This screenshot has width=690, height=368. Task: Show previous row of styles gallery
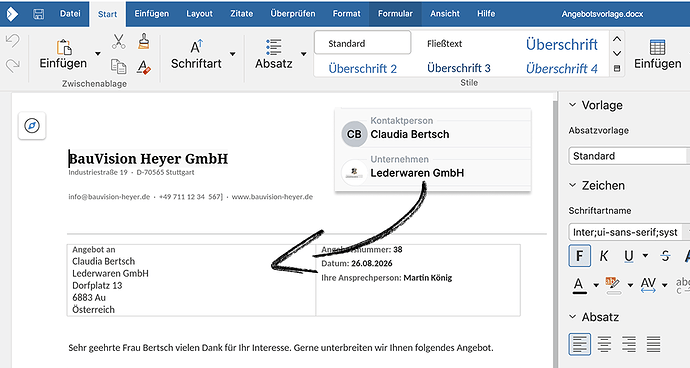[x=617, y=39]
